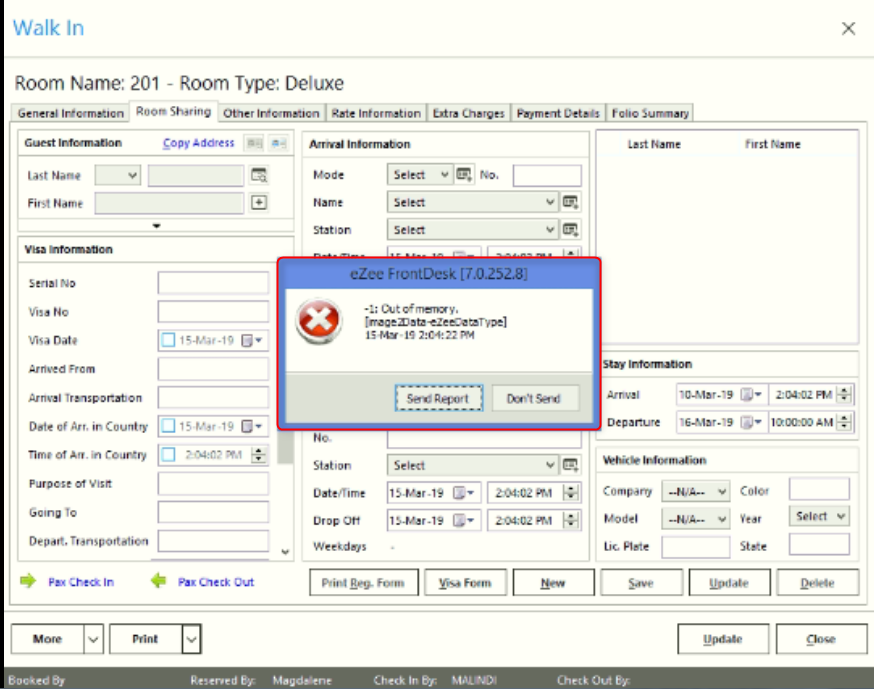Enable the Visa Date checkbox
This screenshot has width=874, height=689.
click(168, 339)
